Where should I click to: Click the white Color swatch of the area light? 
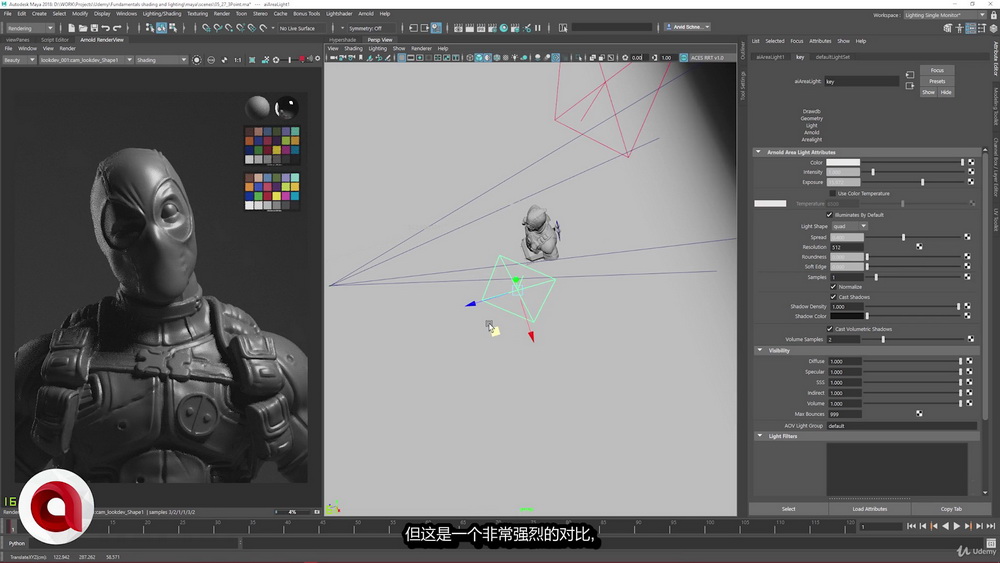click(x=843, y=163)
